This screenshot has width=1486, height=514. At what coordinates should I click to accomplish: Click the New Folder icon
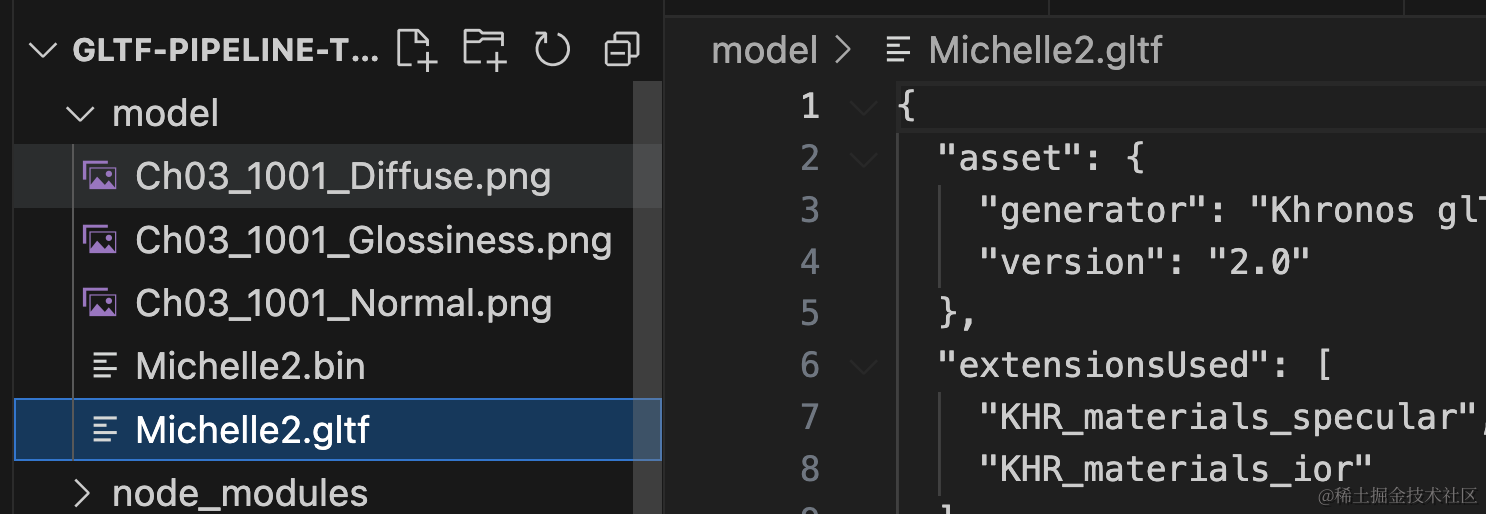click(485, 49)
